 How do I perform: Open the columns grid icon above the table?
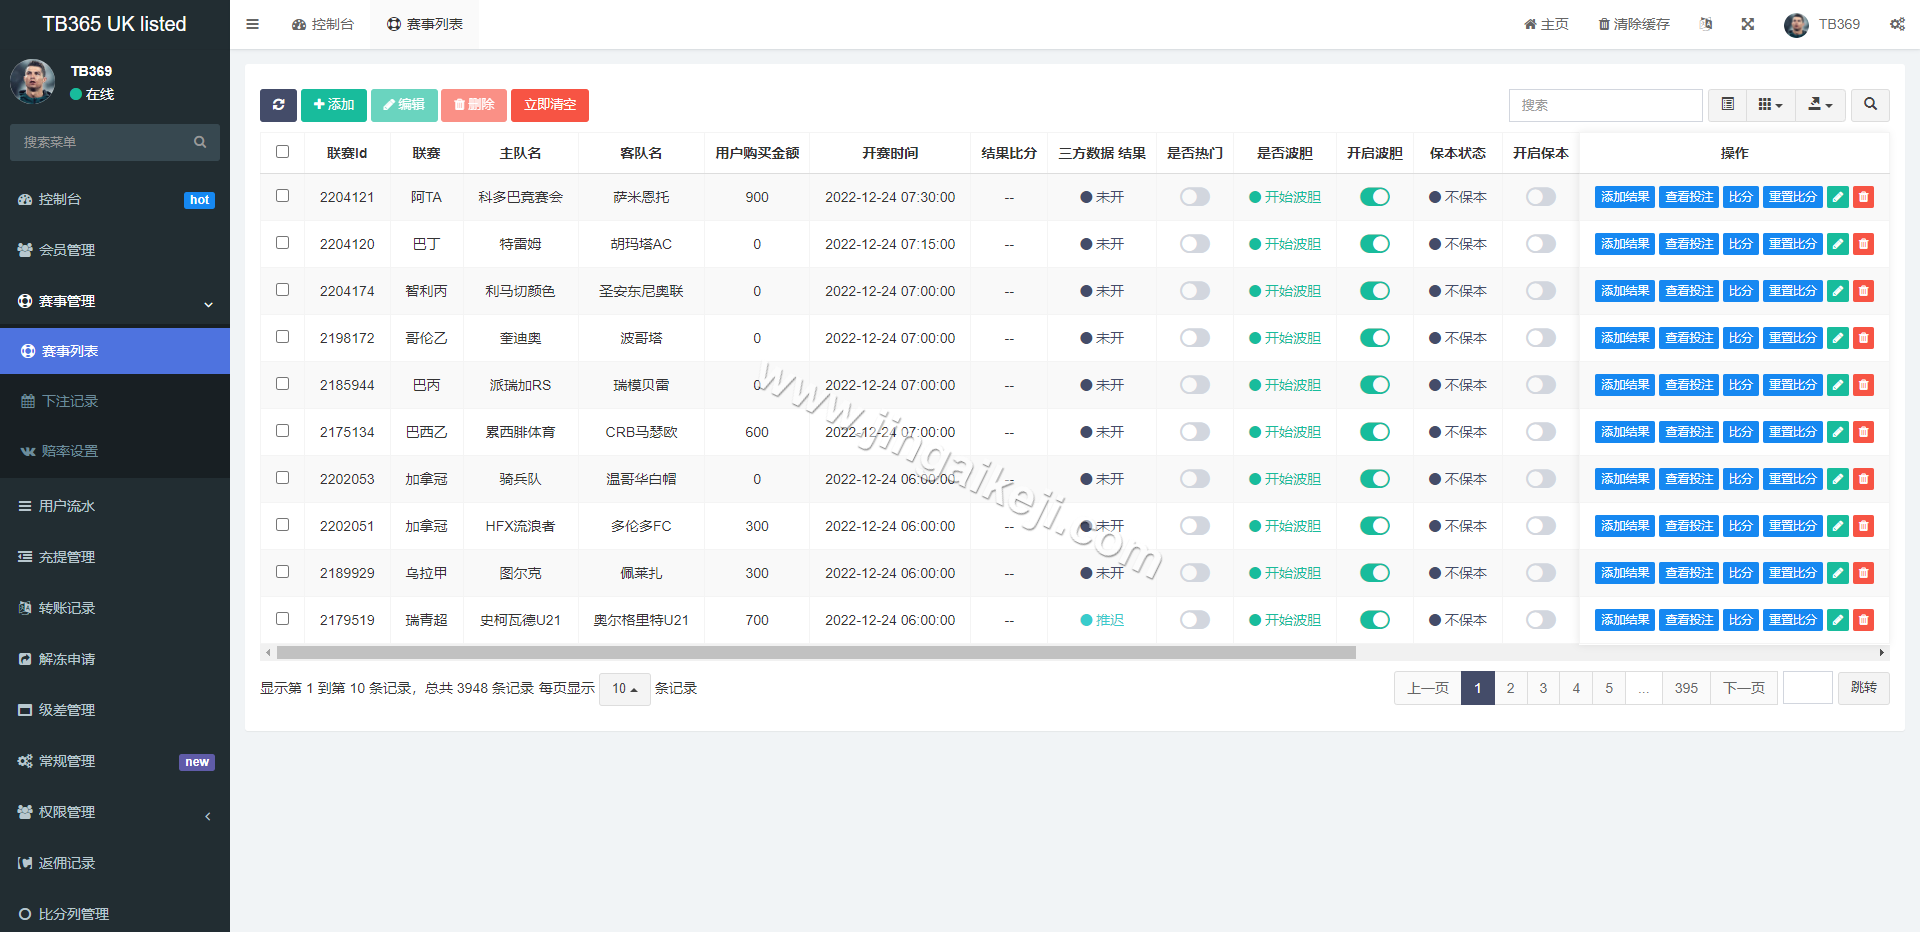pyautogui.click(x=1769, y=105)
